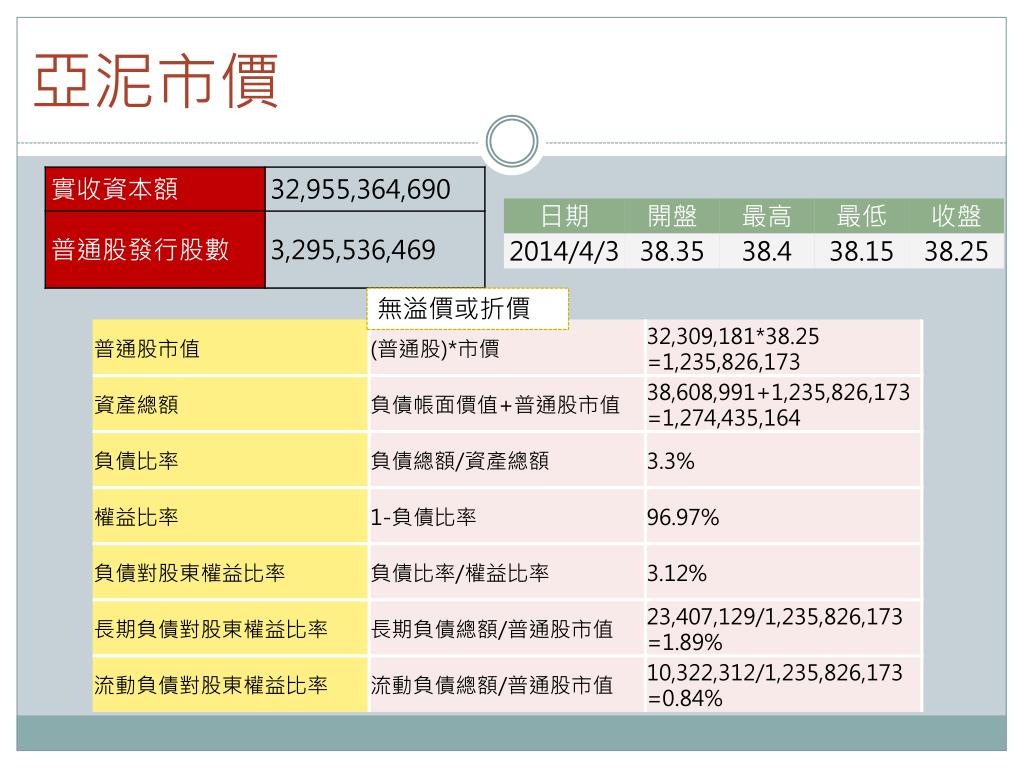This screenshot has height=768, width=1024.
Task: Click the 普通股市值 row label
Action: coord(230,348)
